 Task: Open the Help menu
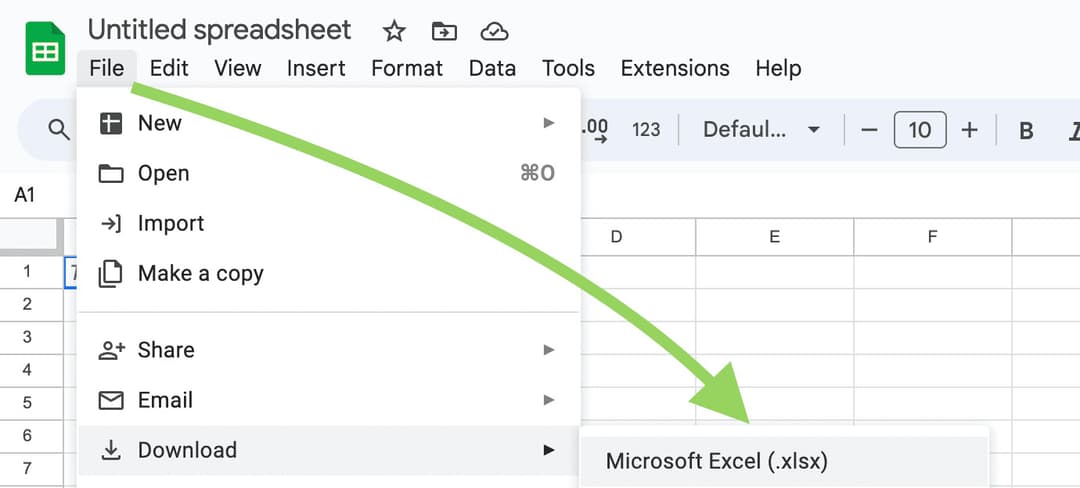tap(778, 68)
